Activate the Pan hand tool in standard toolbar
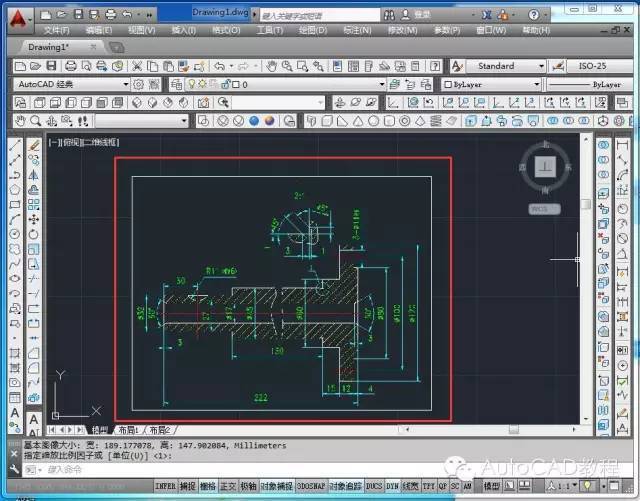 tap(271, 66)
